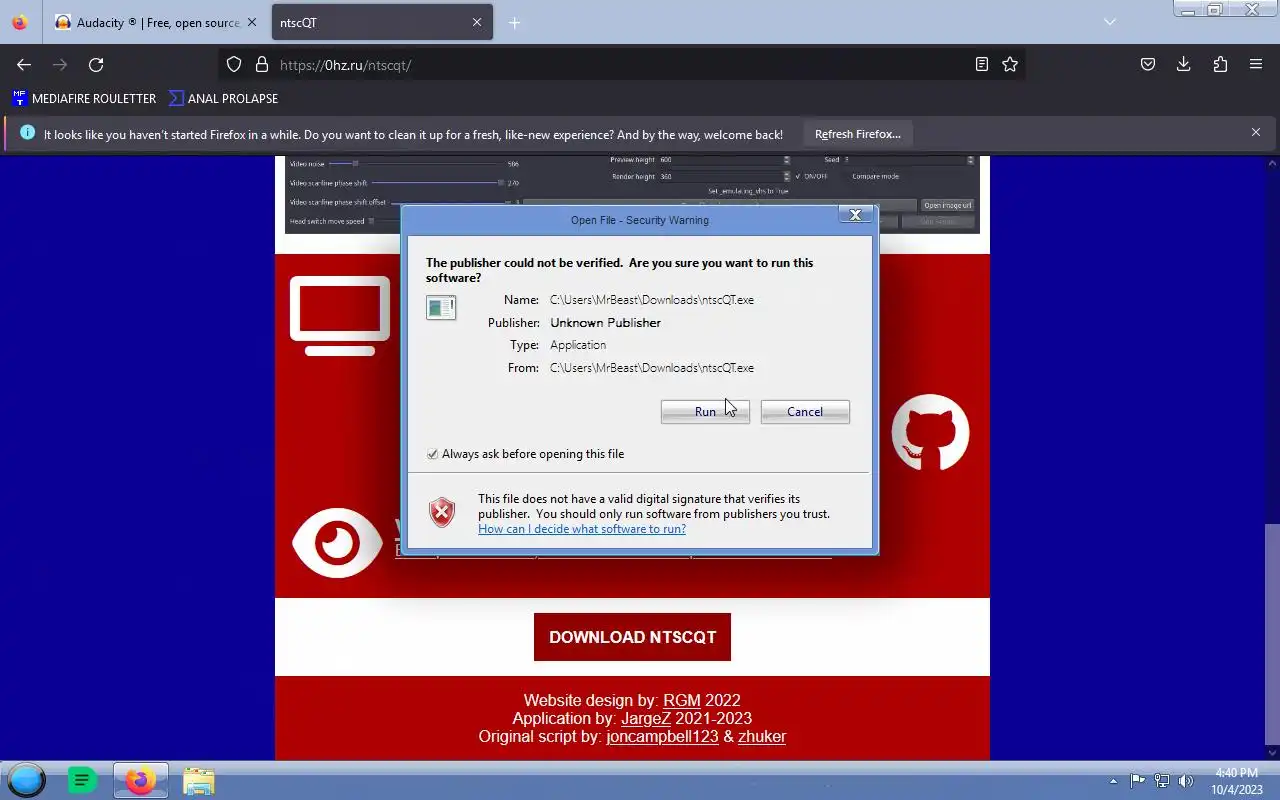Open the volume speaker tray icon

coord(1186,781)
